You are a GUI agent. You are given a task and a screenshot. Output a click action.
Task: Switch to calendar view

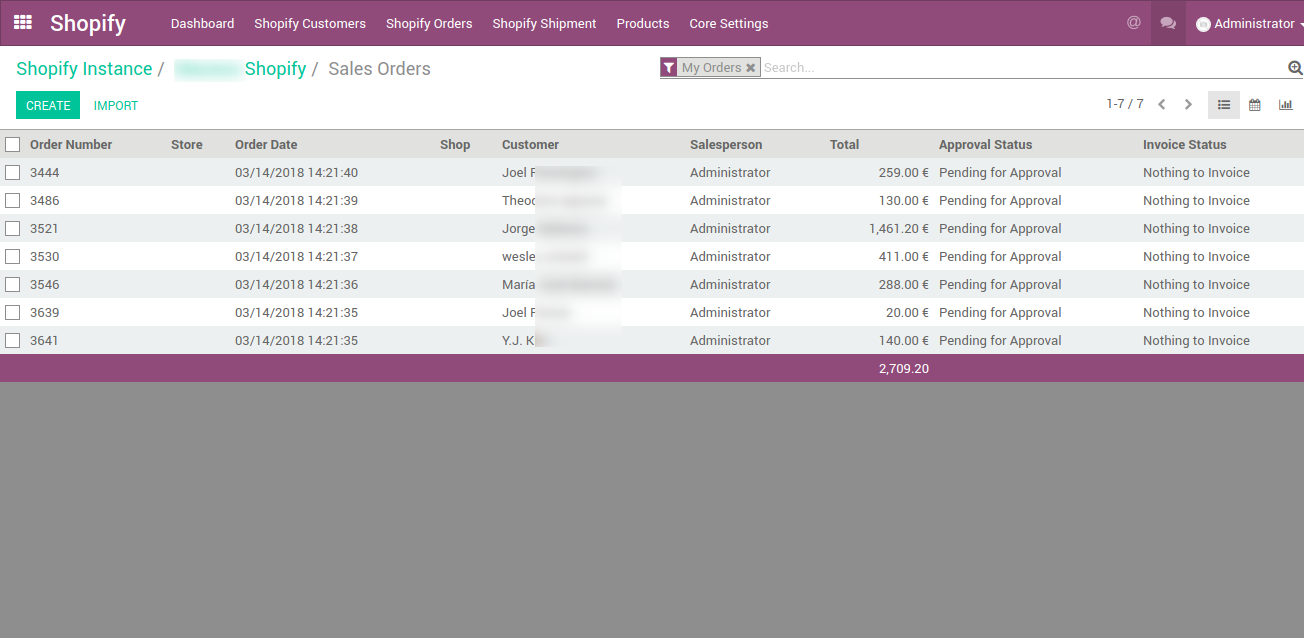(x=1255, y=105)
